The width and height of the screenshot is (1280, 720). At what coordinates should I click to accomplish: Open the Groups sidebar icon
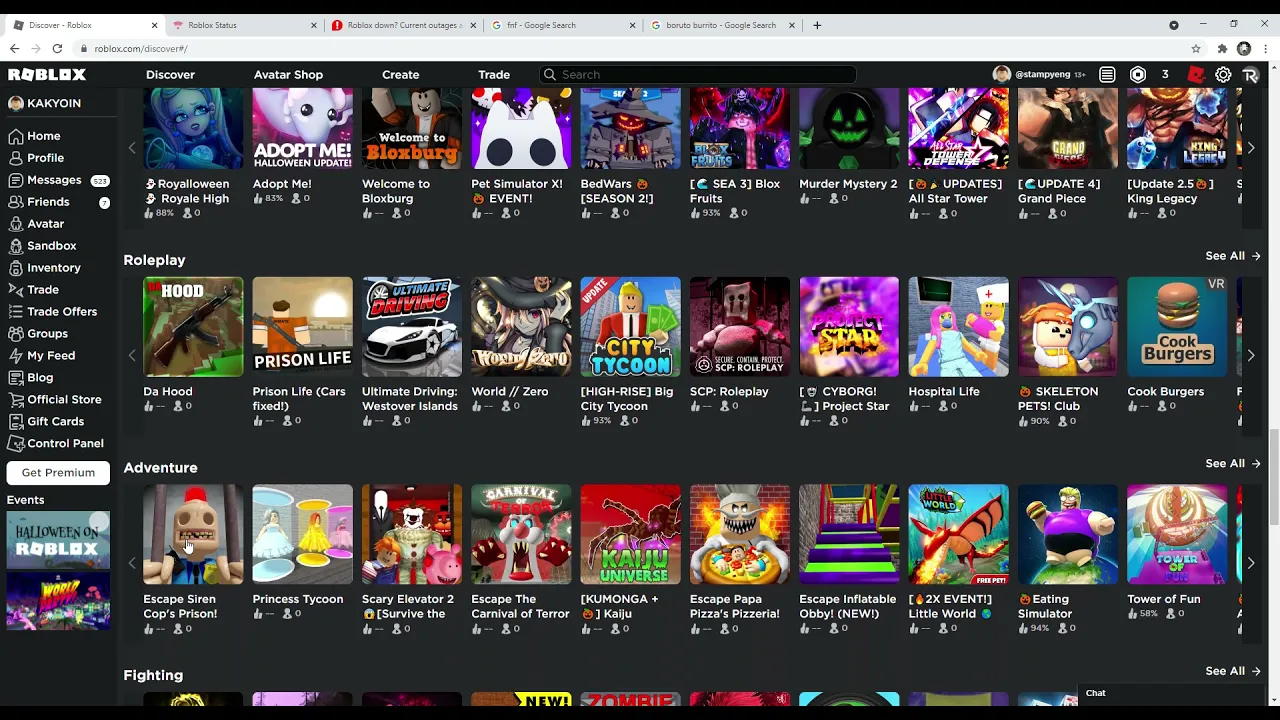click(15, 334)
